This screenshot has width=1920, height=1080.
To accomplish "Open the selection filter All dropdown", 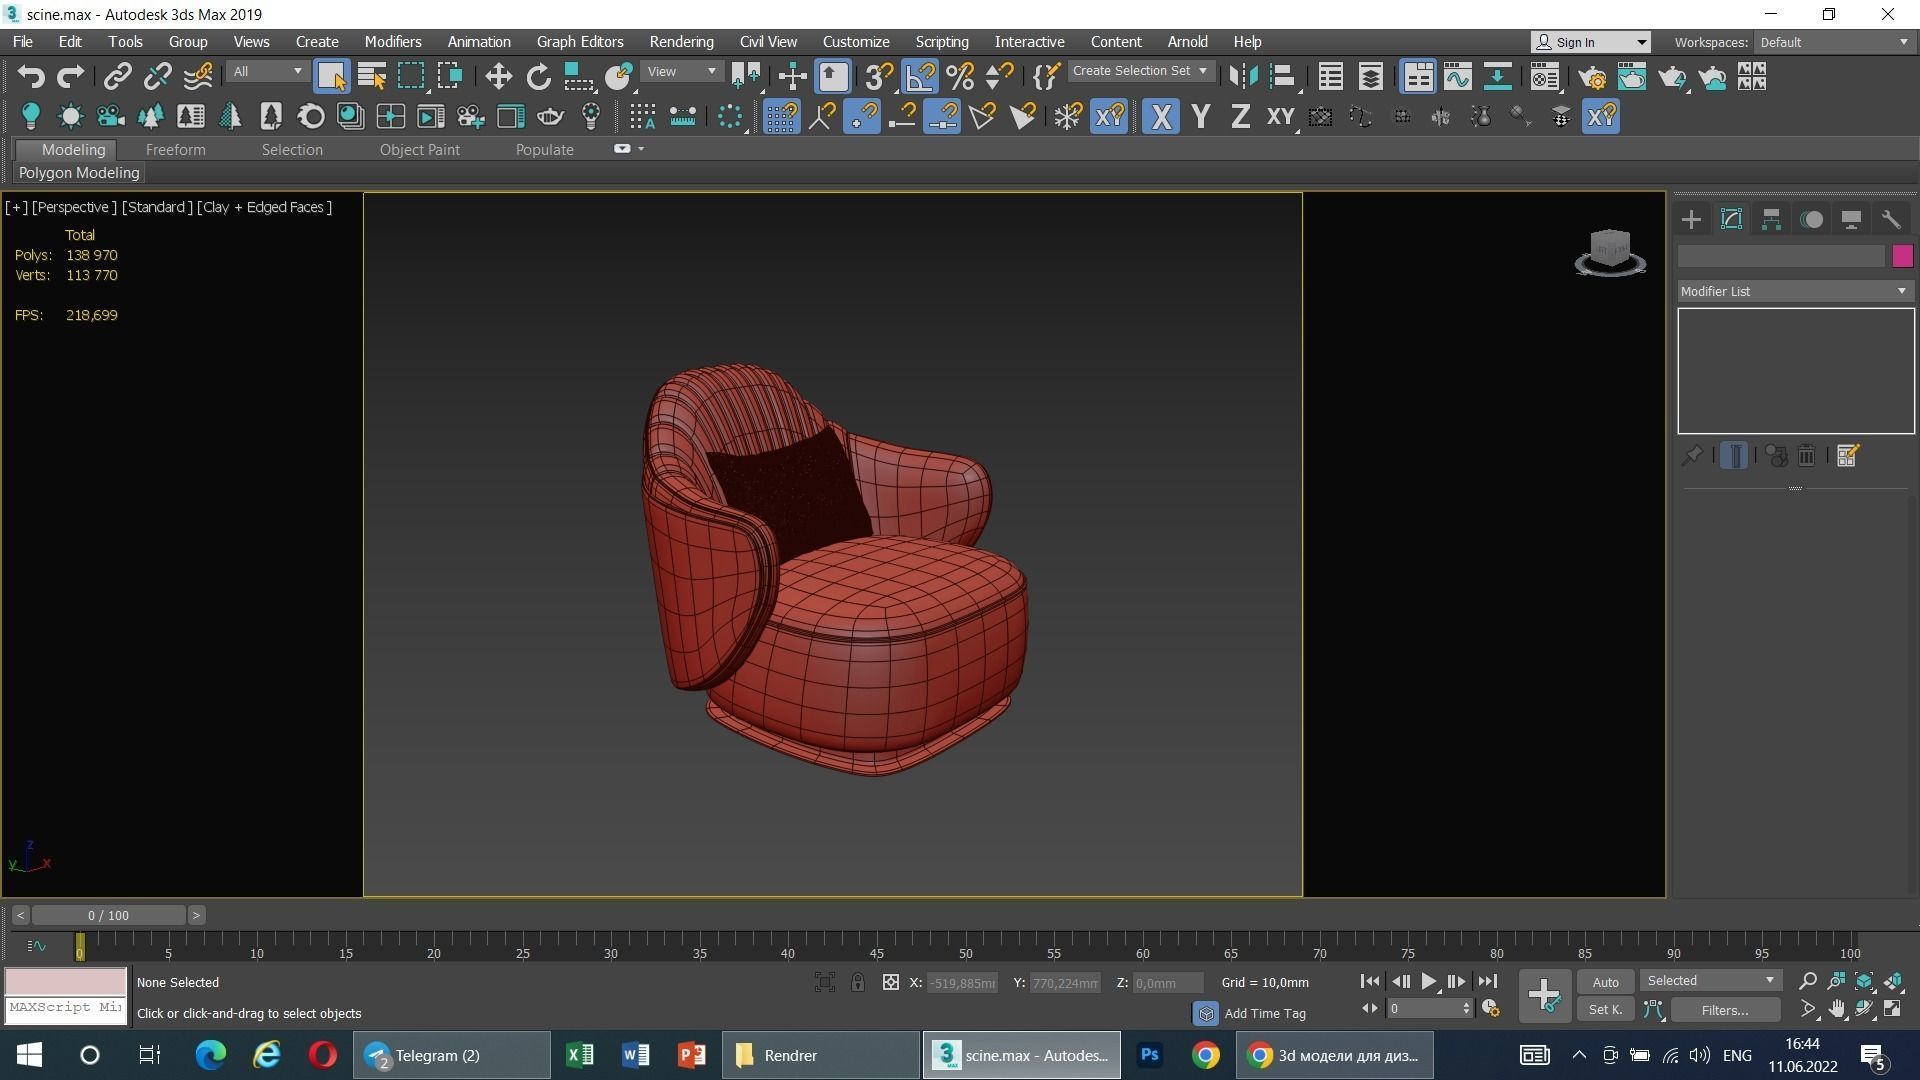I will click(x=267, y=72).
